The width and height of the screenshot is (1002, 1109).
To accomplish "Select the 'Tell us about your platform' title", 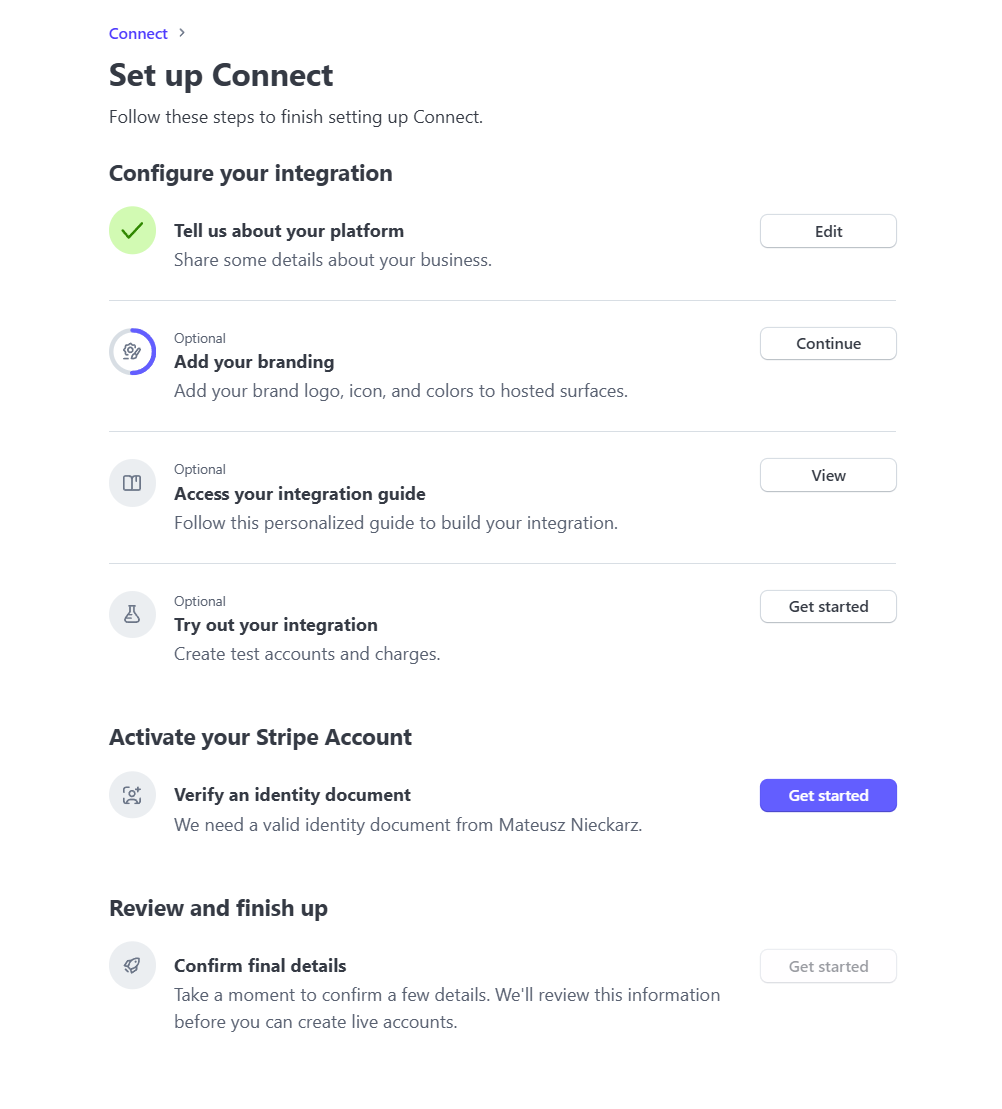I will pos(289,231).
